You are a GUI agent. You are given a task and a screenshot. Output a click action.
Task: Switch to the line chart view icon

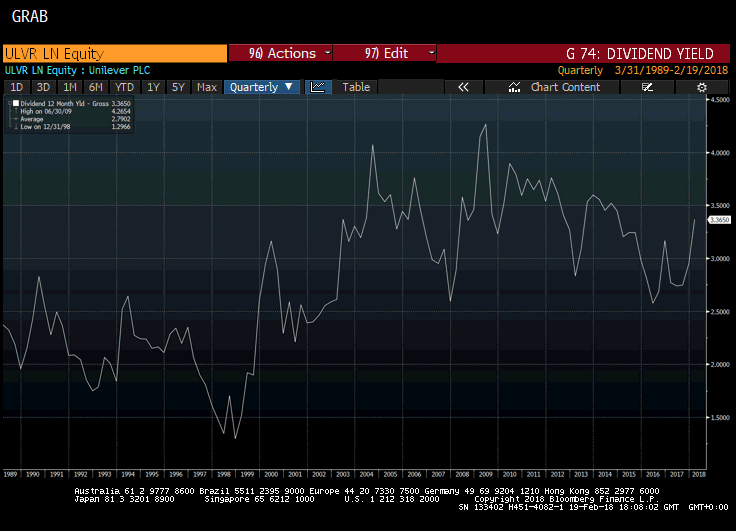318,87
